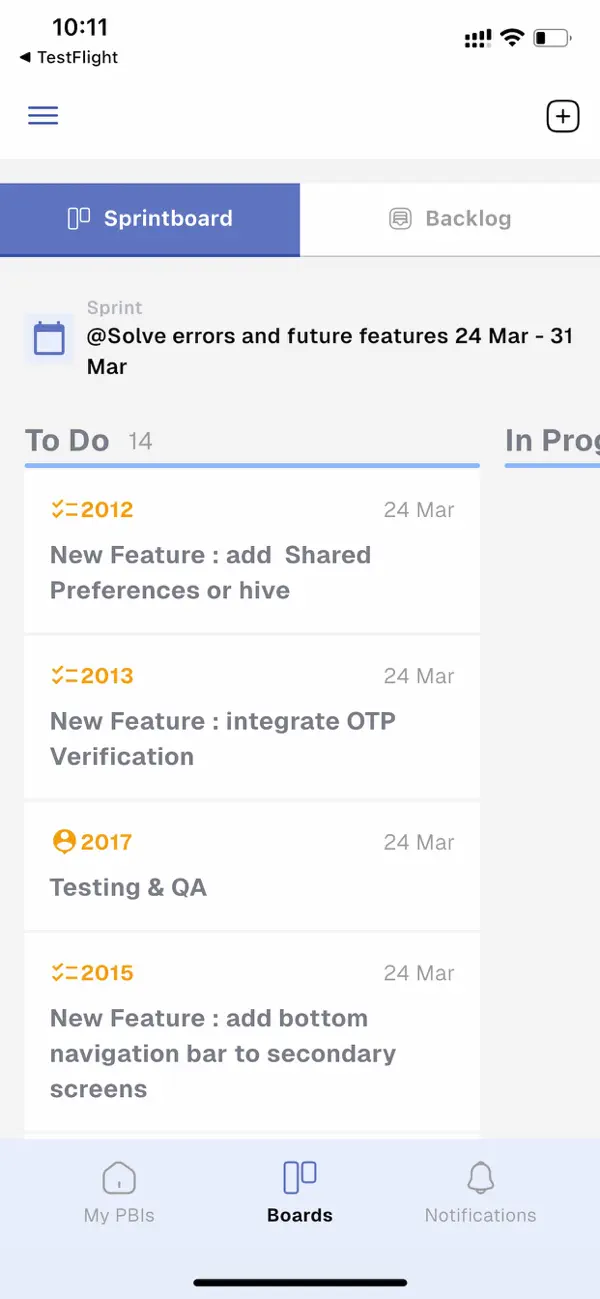
Task: Create a new item with the plus button
Action: tap(562, 115)
